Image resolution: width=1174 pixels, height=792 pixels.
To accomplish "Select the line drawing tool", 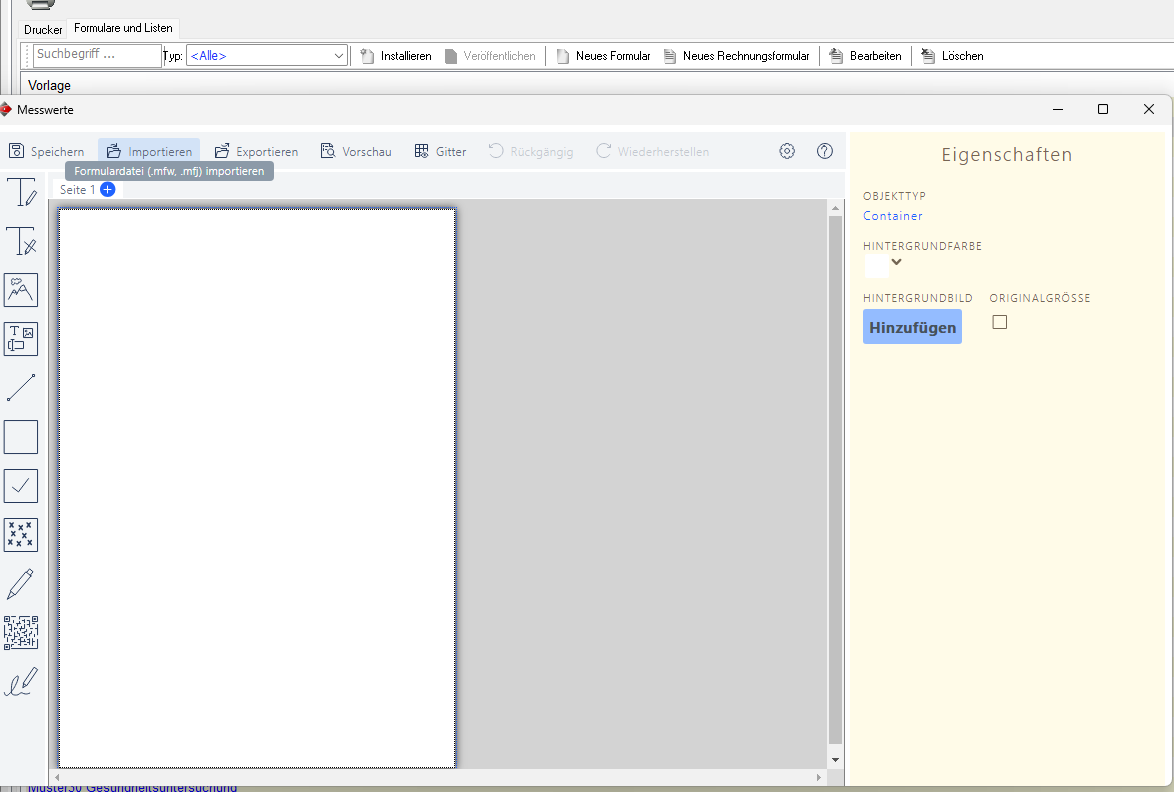I will (x=21, y=388).
